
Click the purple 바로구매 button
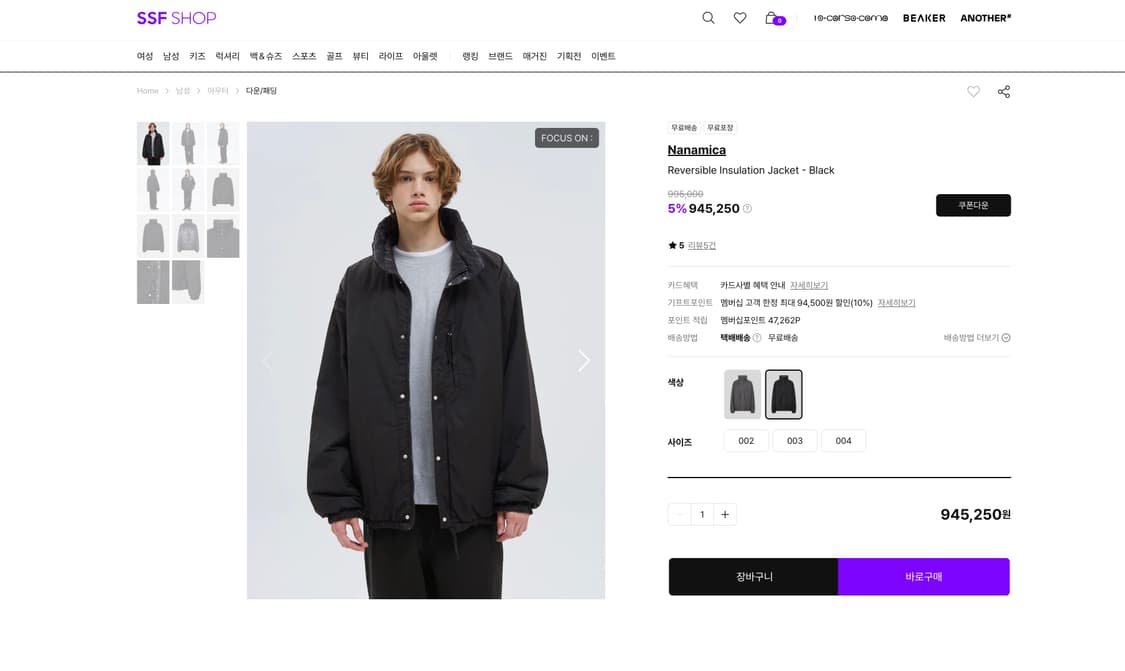[923, 577]
